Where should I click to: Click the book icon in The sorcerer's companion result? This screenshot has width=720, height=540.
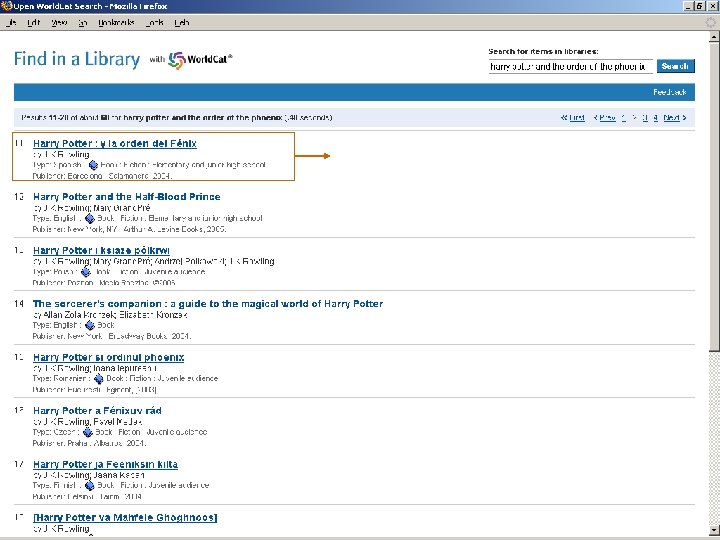(x=90, y=325)
